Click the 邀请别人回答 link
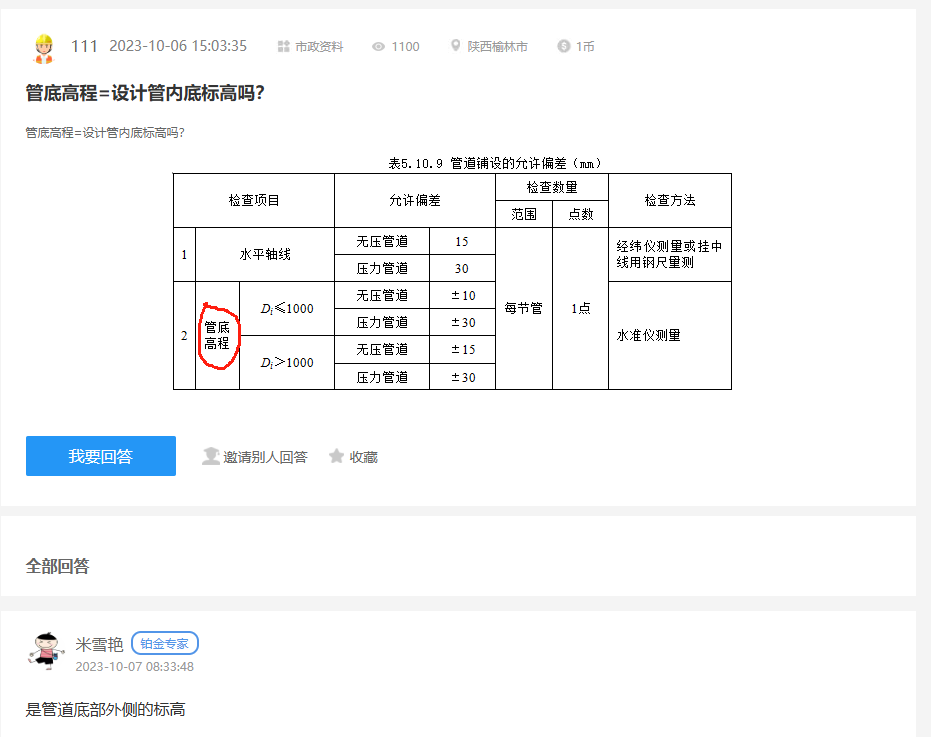The image size is (931, 737). pos(265,457)
